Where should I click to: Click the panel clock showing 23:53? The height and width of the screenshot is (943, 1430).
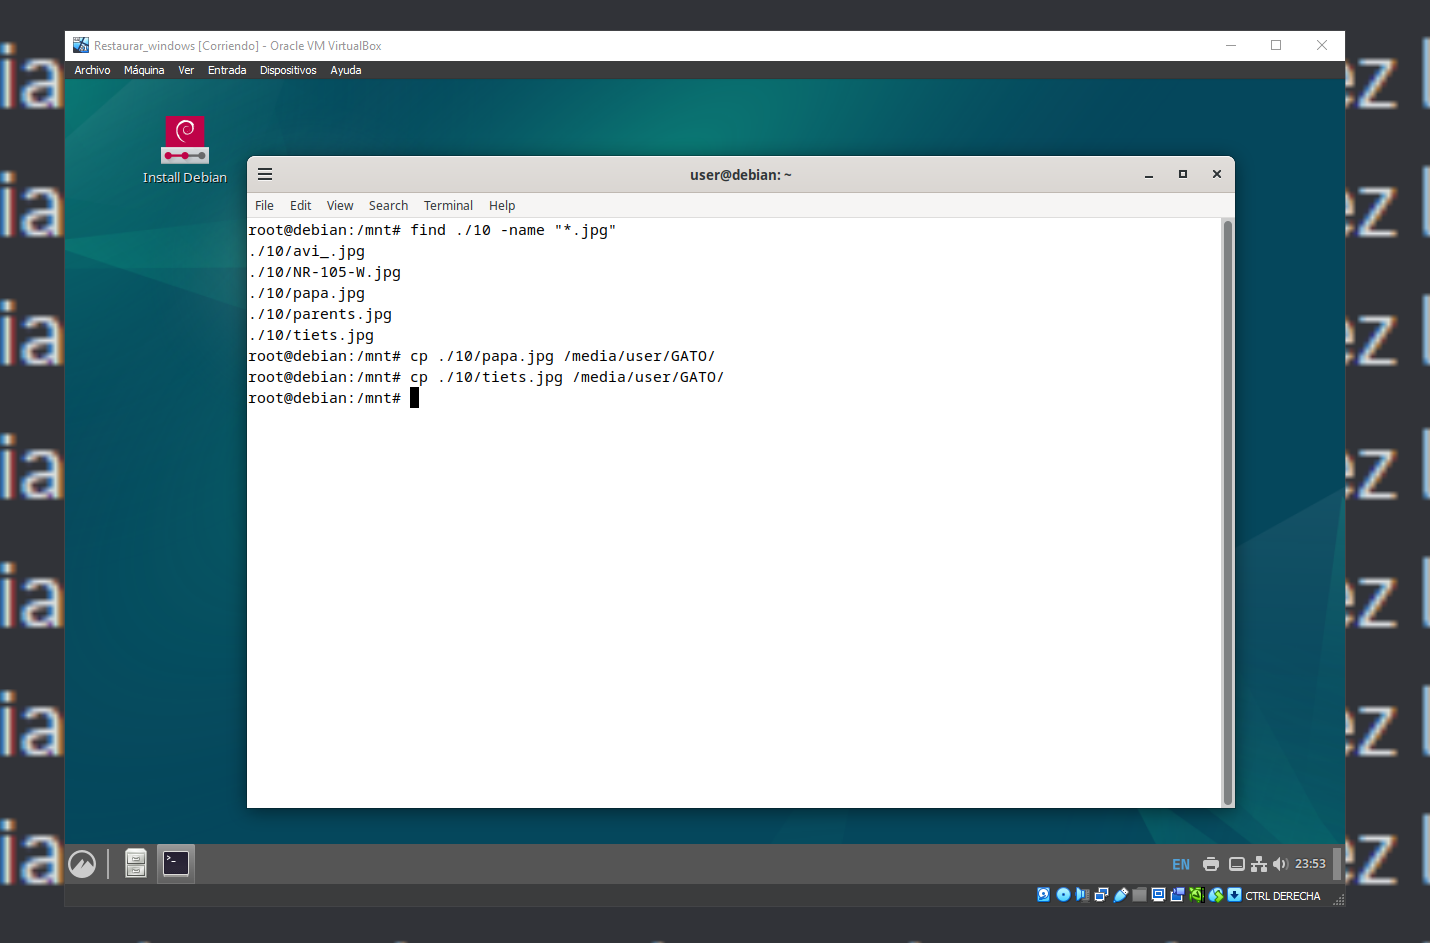point(1310,864)
